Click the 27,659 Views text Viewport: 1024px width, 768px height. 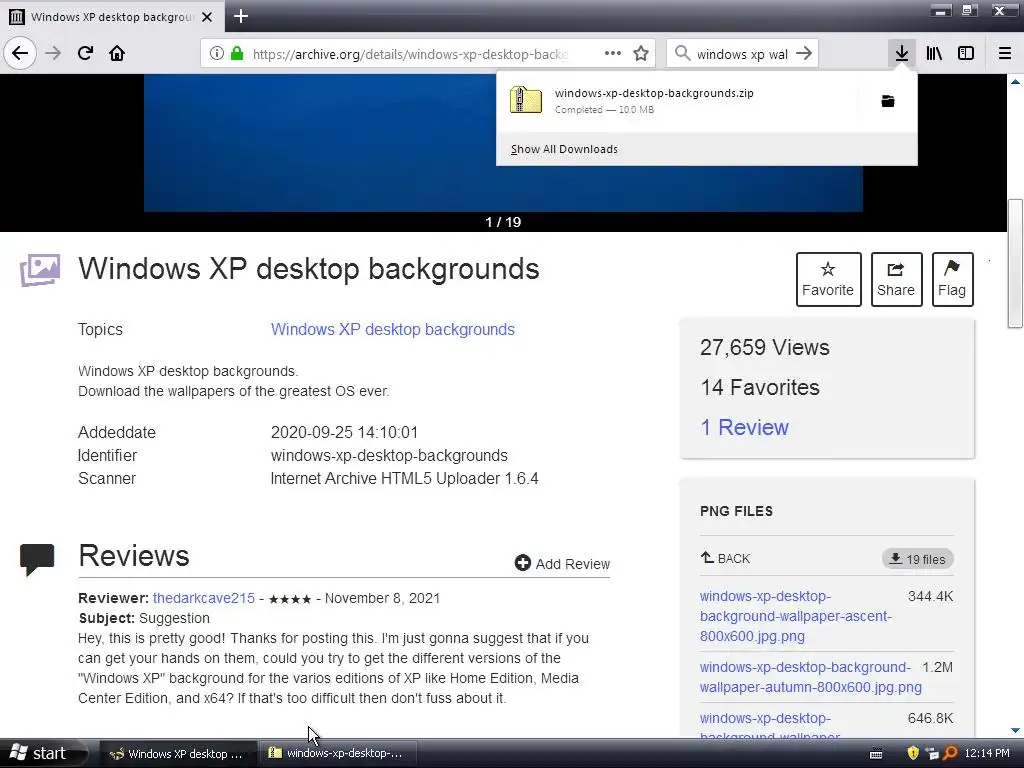pos(765,347)
